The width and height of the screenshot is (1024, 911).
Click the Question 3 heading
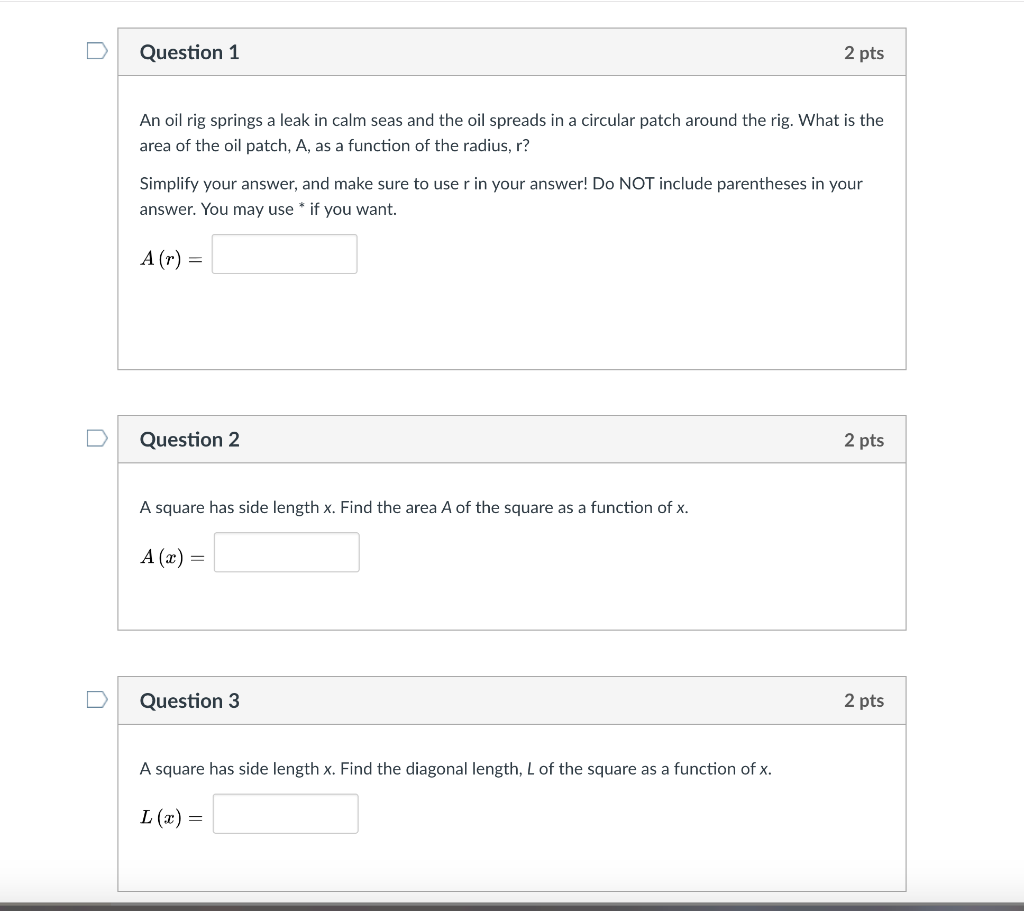(x=189, y=701)
